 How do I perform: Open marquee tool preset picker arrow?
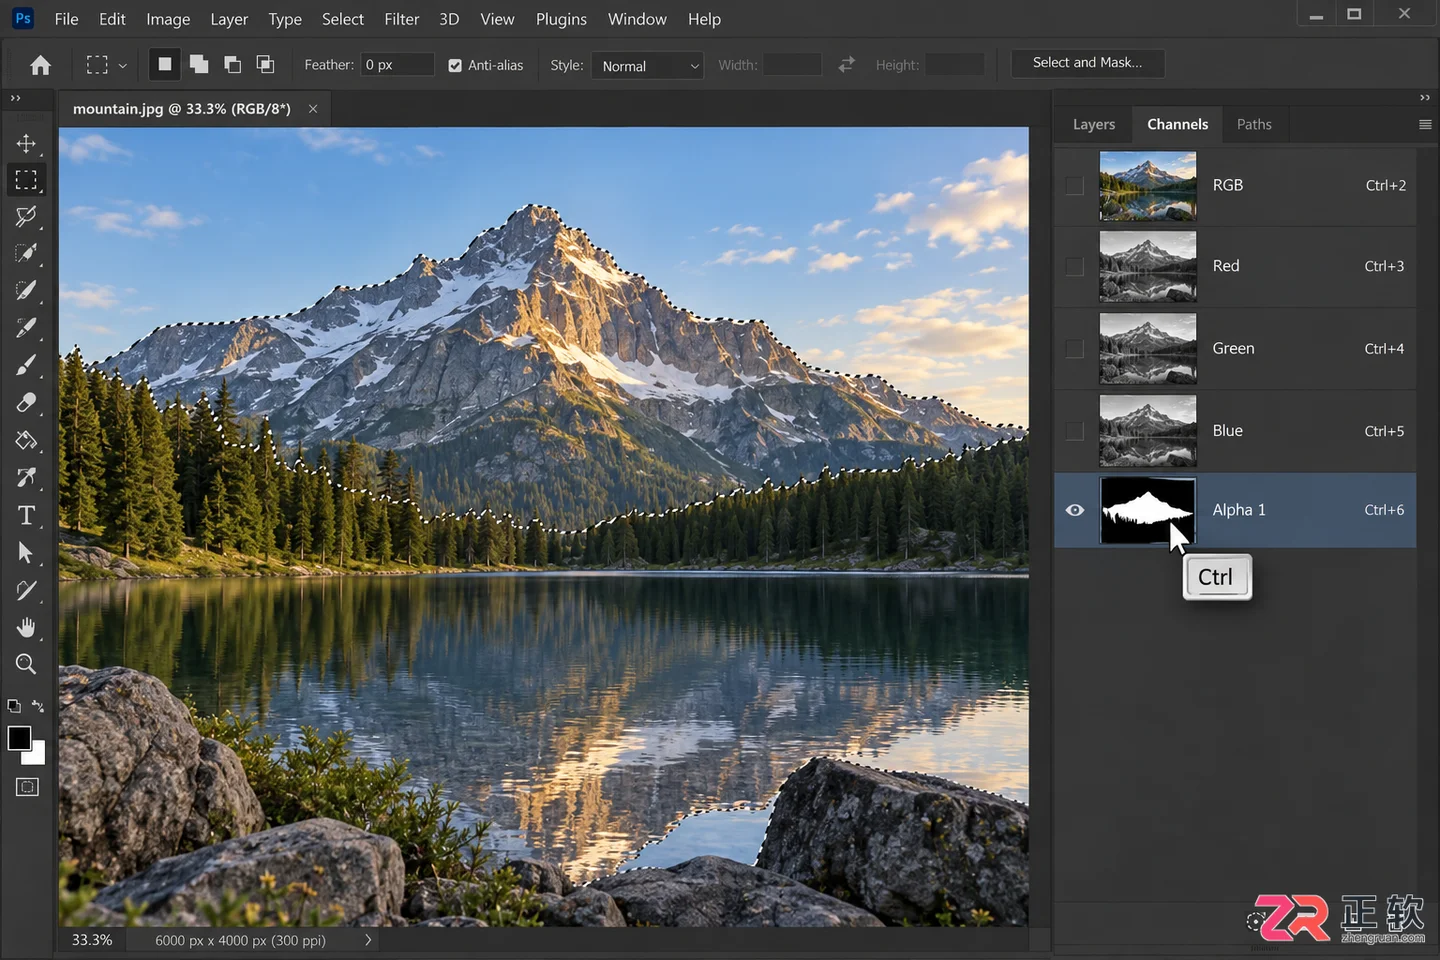click(123, 66)
